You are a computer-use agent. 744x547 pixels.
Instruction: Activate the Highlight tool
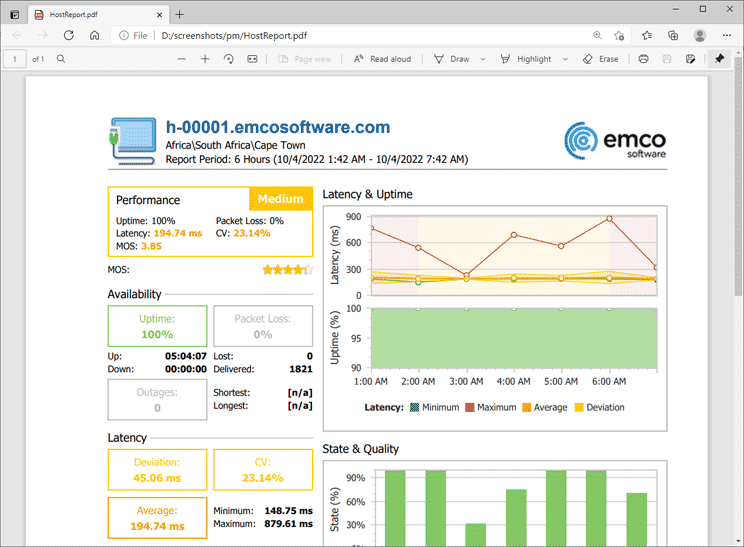click(x=525, y=59)
